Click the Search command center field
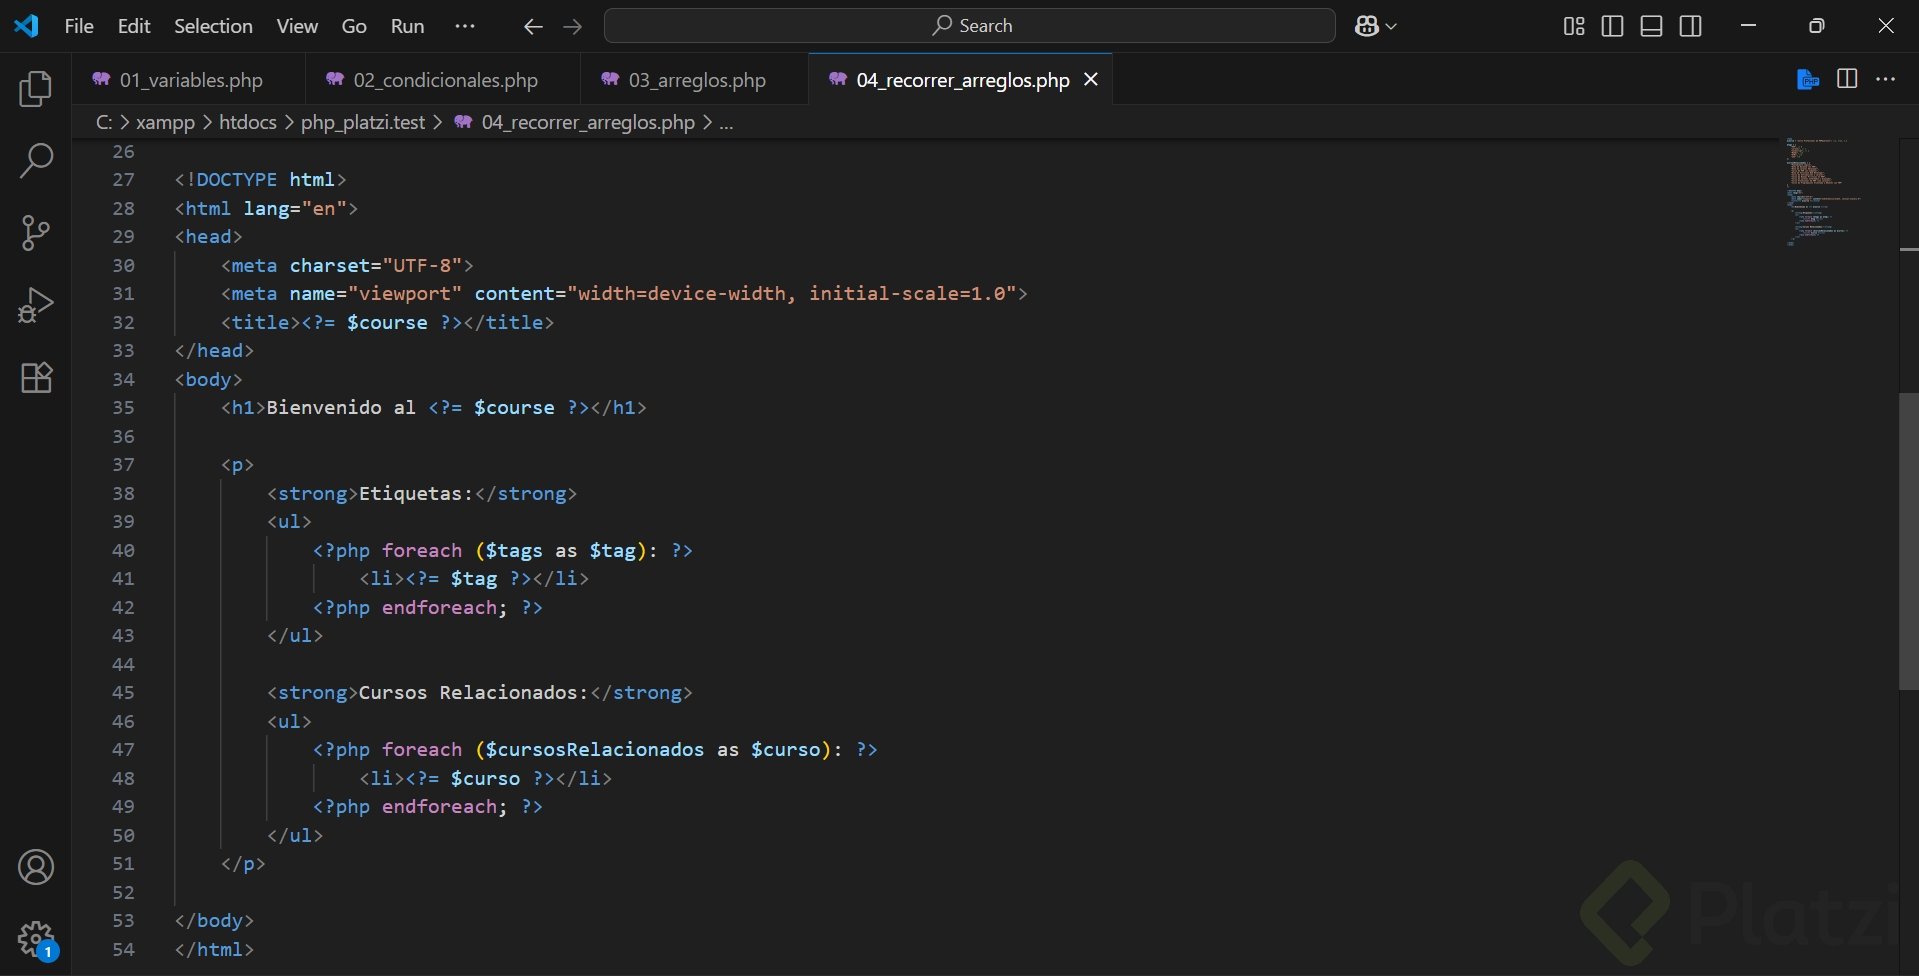This screenshot has height=976, width=1919. coord(969,26)
